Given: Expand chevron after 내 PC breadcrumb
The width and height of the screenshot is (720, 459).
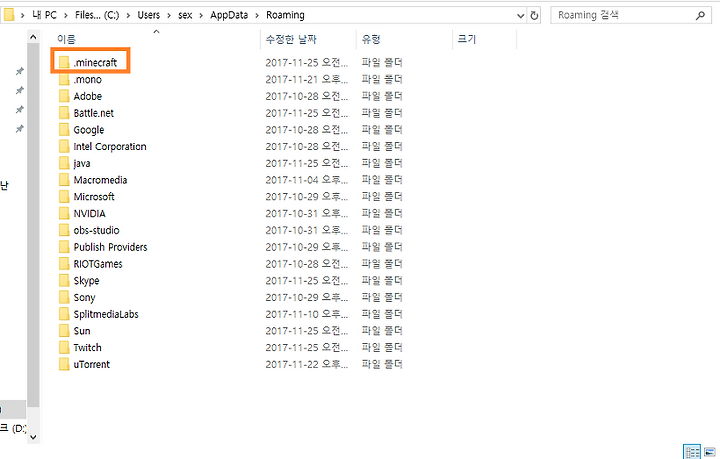Looking at the screenshot, I should pyautogui.click(x=66, y=16).
